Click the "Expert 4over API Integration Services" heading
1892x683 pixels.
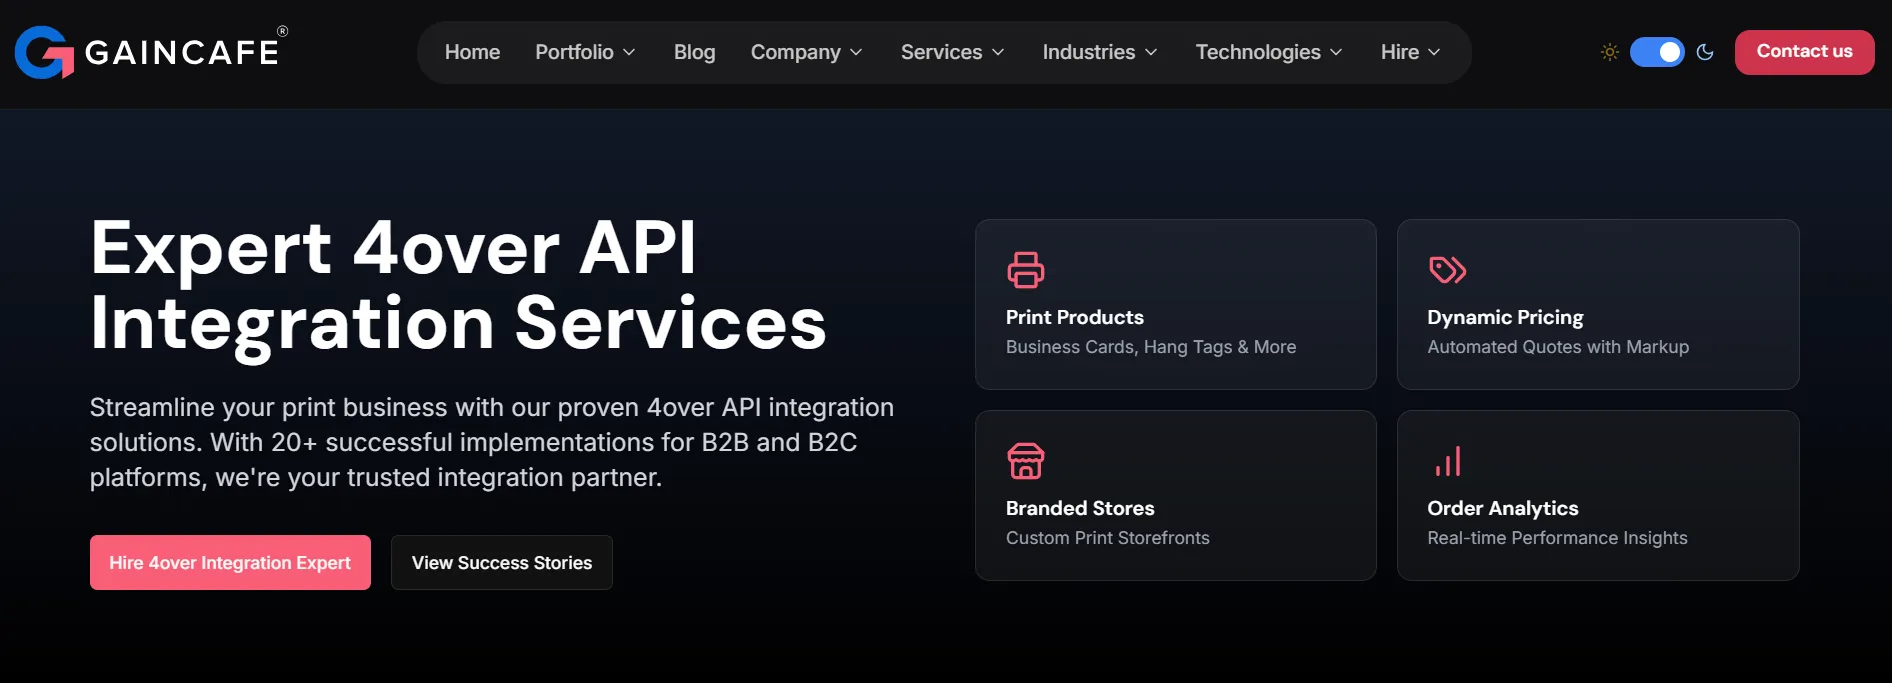click(x=458, y=286)
